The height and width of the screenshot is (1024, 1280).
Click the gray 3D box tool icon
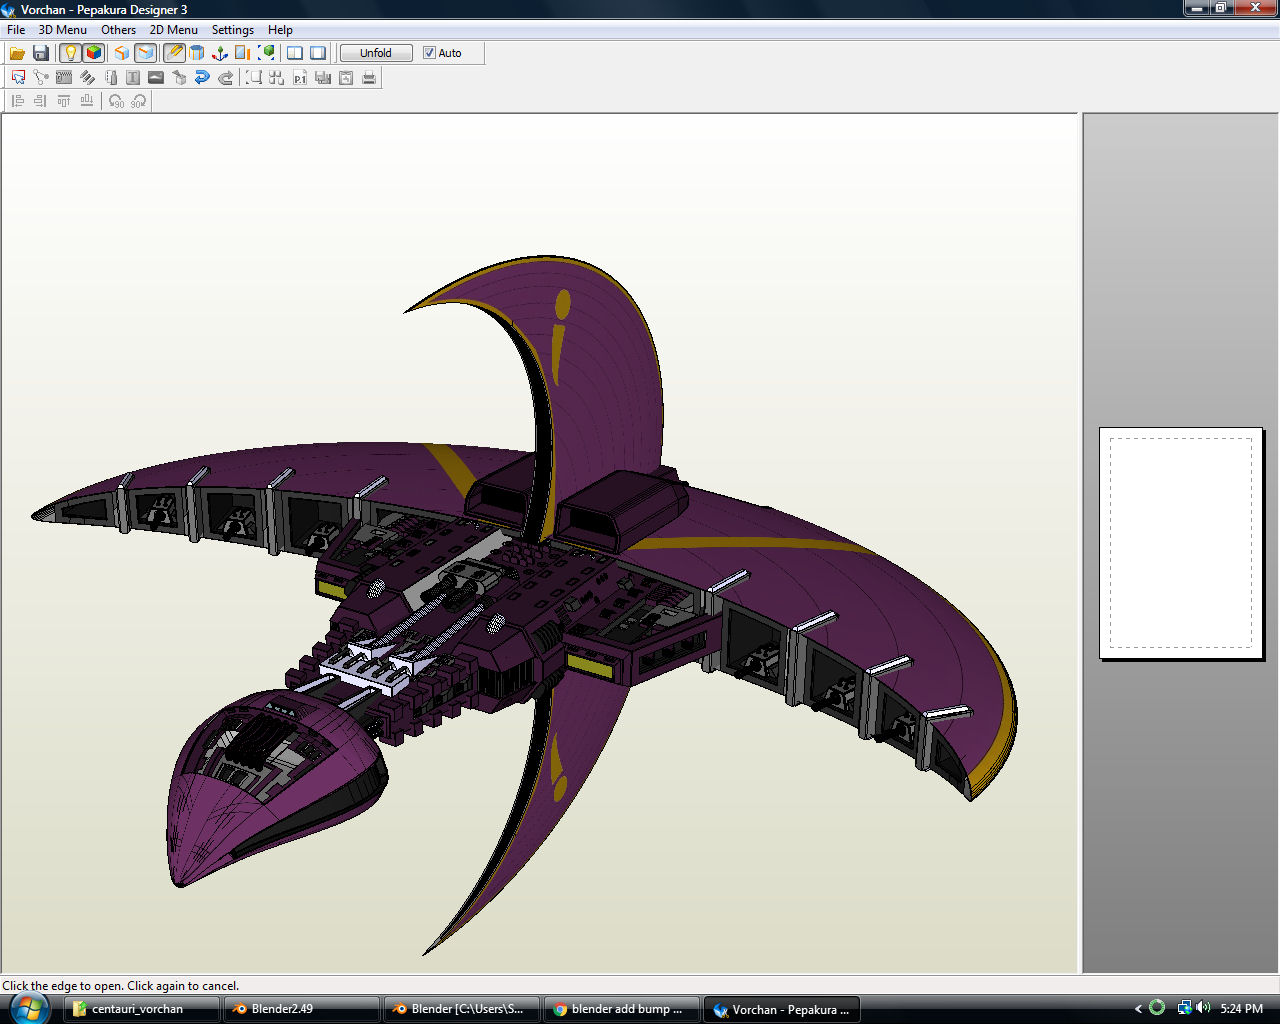pos(179,77)
